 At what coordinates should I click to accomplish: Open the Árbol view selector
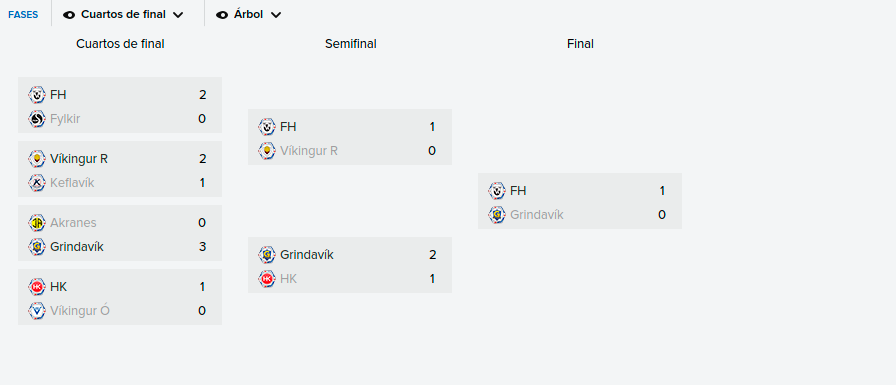tap(249, 15)
